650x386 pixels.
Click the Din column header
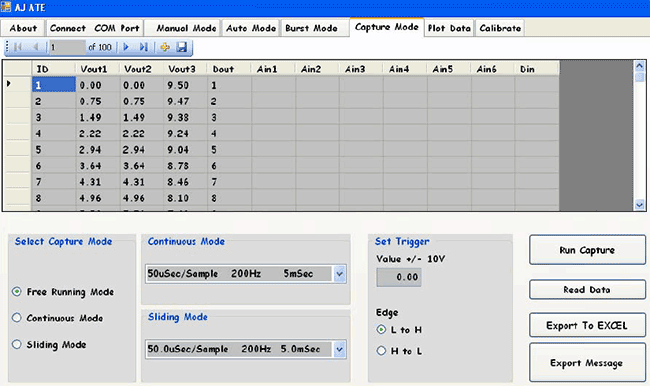tap(537, 69)
